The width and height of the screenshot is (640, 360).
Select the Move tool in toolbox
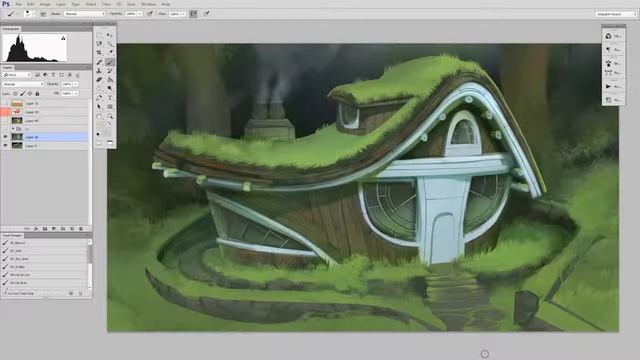point(110,35)
